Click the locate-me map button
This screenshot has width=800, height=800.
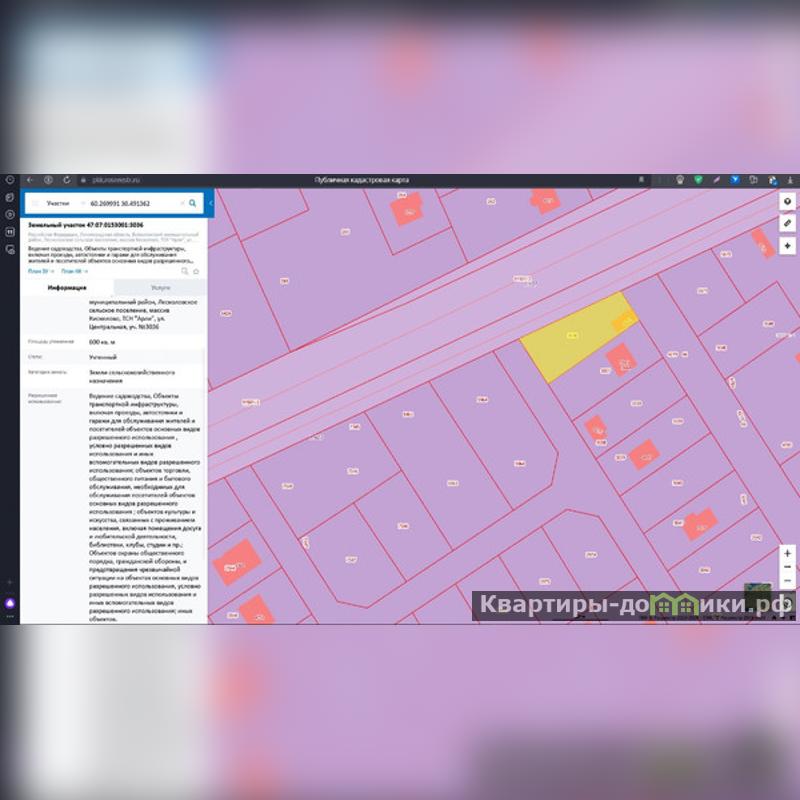coord(788,245)
